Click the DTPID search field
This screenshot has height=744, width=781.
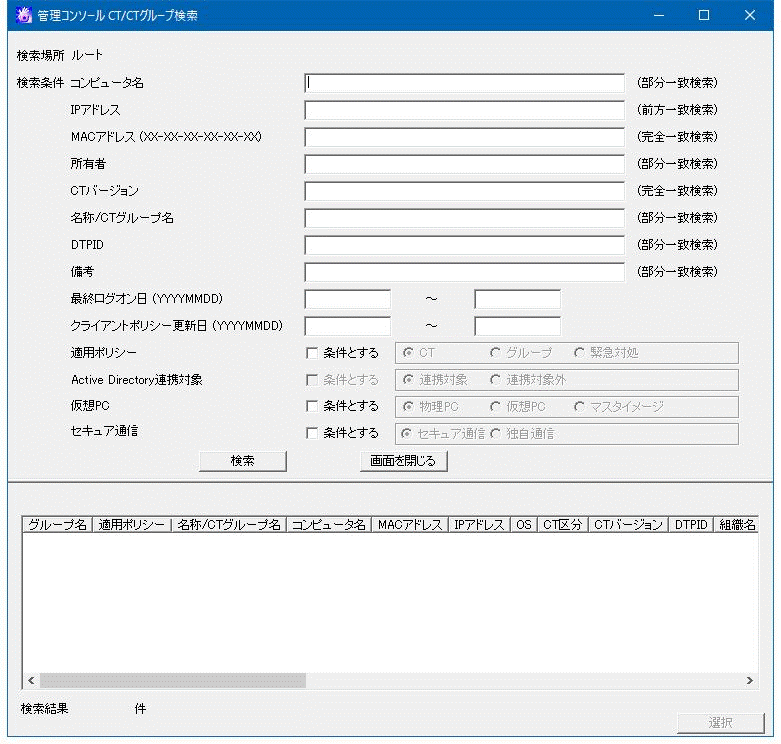click(464, 245)
